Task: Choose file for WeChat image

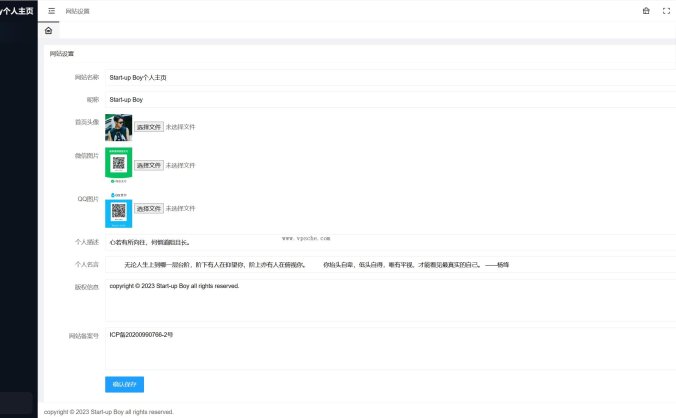Action: click(x=149, y=165)
